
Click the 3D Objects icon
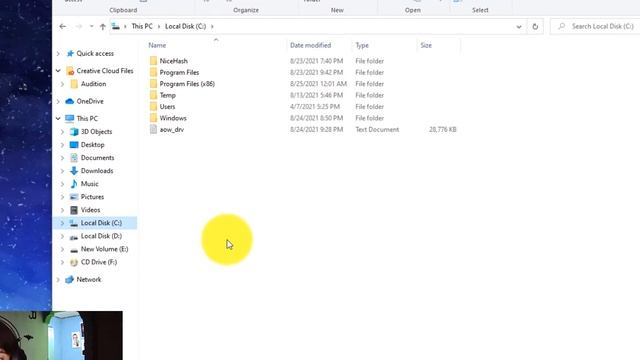click(74, 131)
